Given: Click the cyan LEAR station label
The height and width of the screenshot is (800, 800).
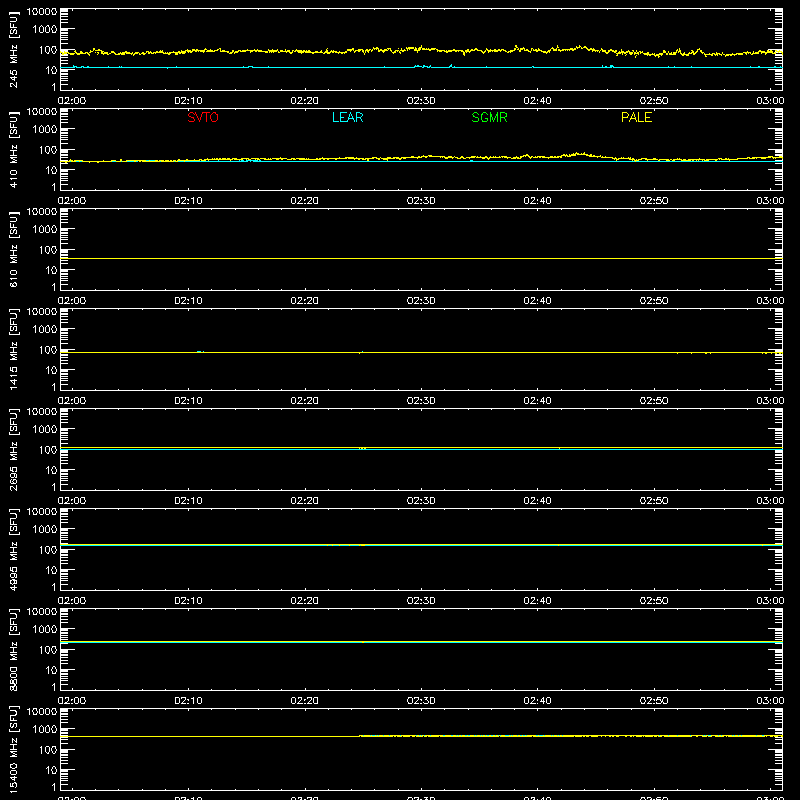Looking at the screenshot, I should [347, 117].
